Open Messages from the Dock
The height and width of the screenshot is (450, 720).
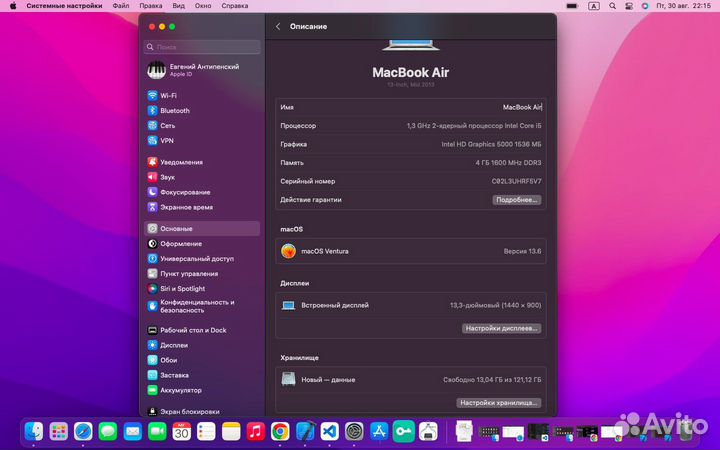(x=108, y=431)
